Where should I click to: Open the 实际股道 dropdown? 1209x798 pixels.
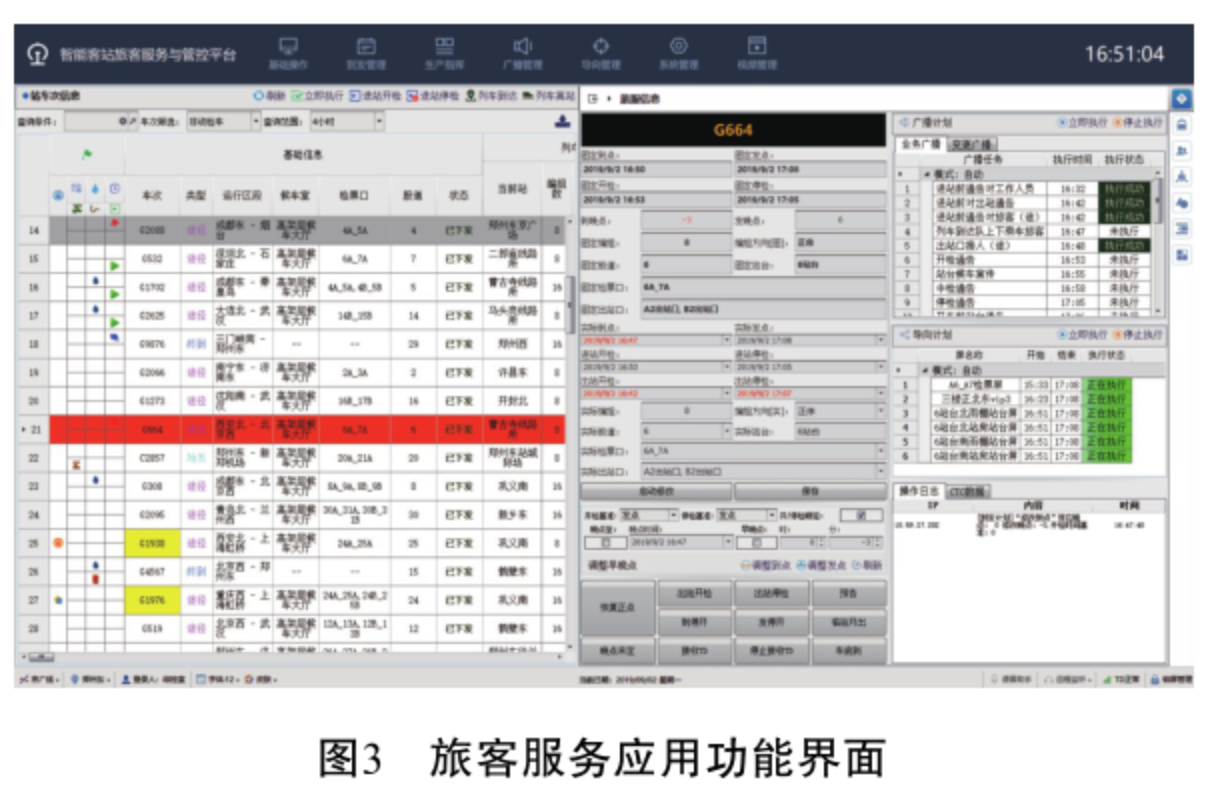click(728, 431)
